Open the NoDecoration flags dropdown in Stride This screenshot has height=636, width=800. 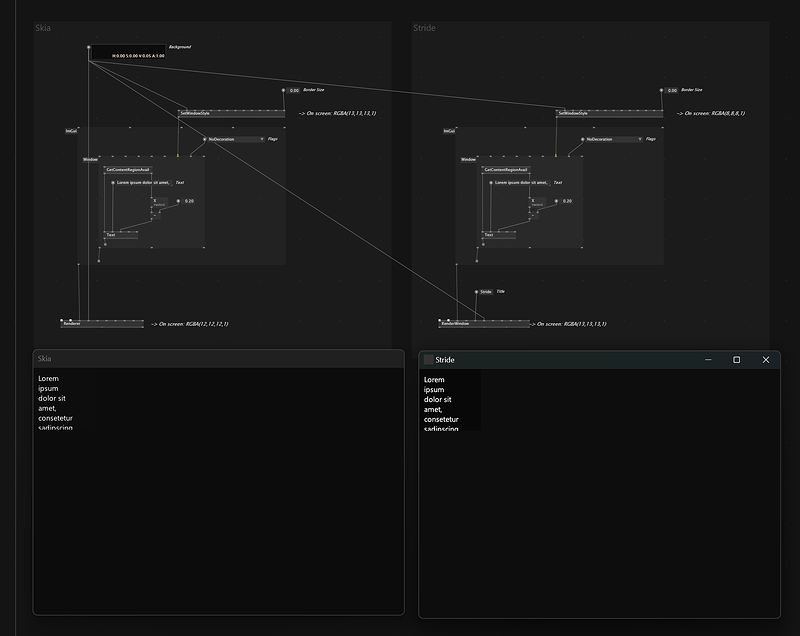pyautogui.click(x=612, y=139)
